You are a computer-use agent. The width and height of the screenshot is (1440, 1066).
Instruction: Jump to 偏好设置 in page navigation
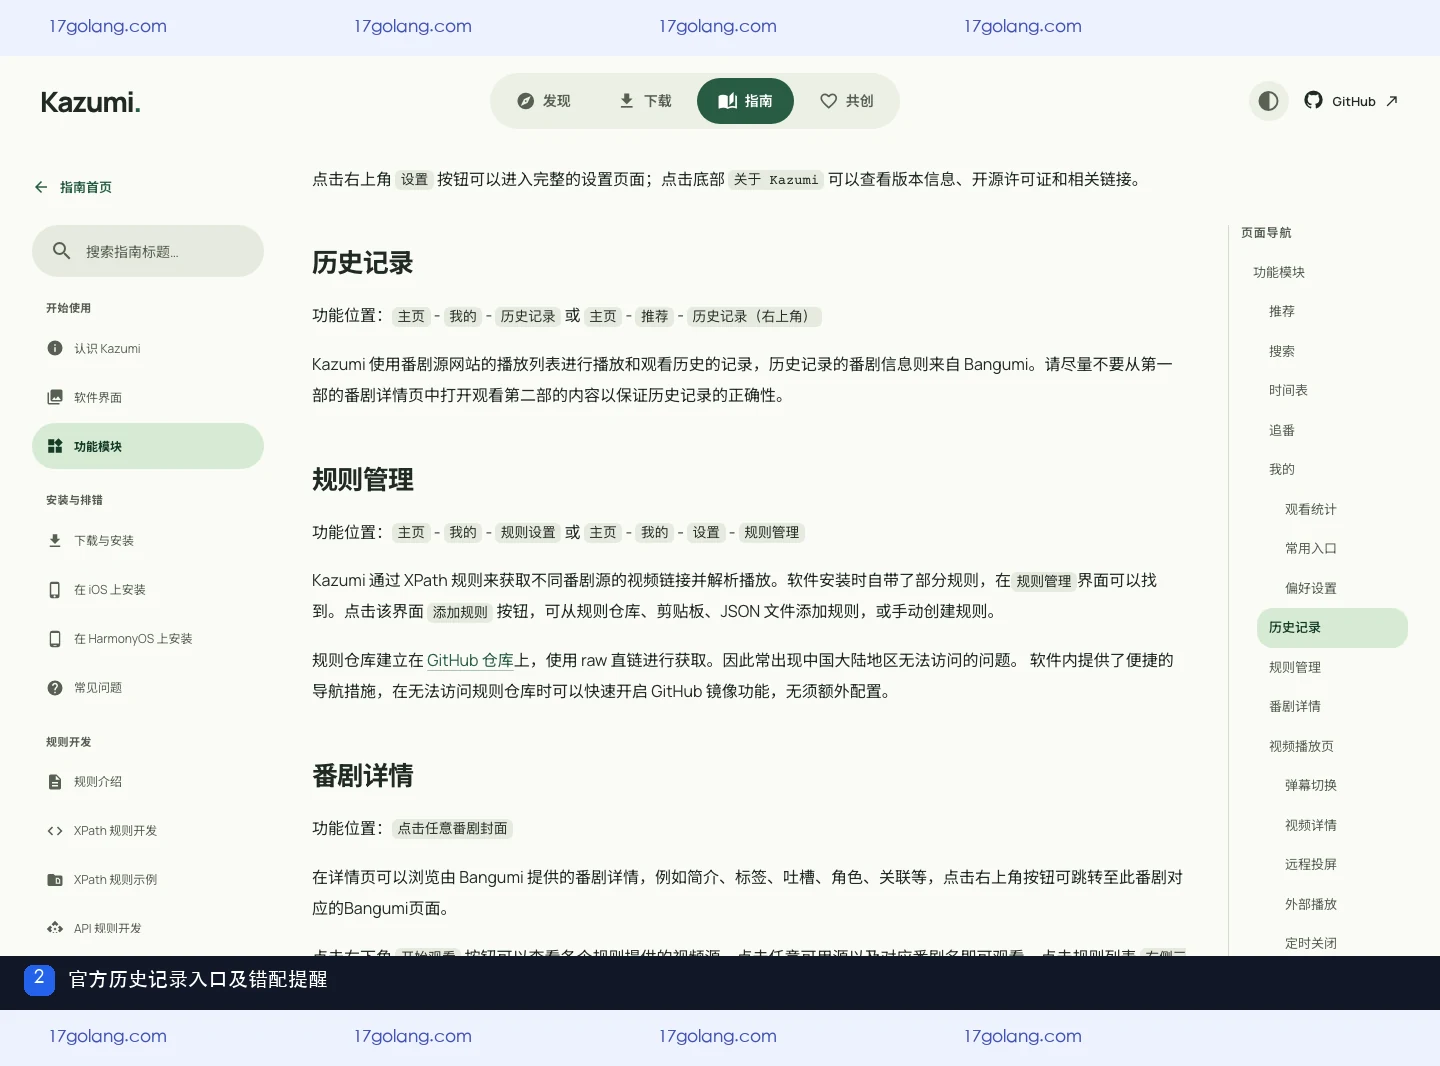[x=1311, y=588]
